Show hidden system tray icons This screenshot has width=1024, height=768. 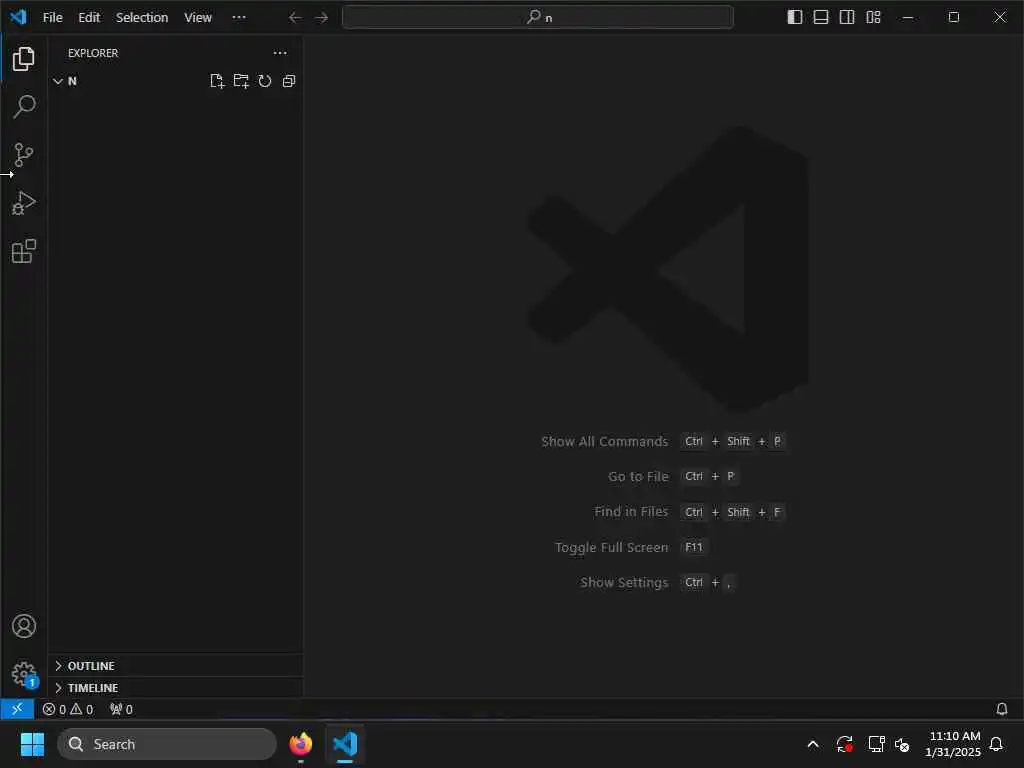813,744
